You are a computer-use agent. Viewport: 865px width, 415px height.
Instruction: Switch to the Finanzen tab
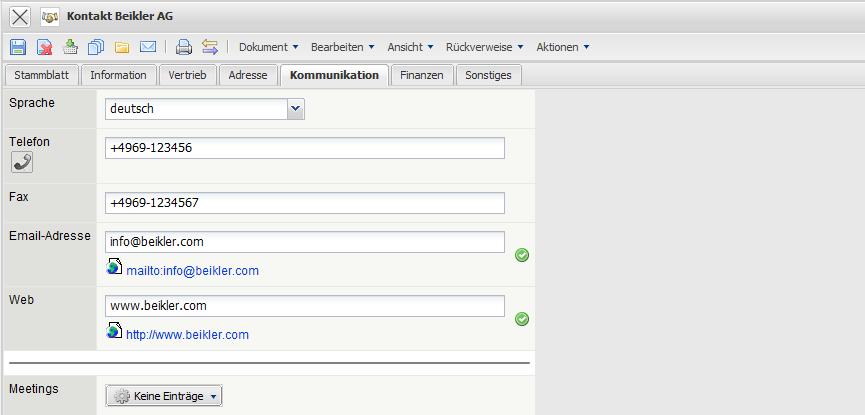point(421,75)
